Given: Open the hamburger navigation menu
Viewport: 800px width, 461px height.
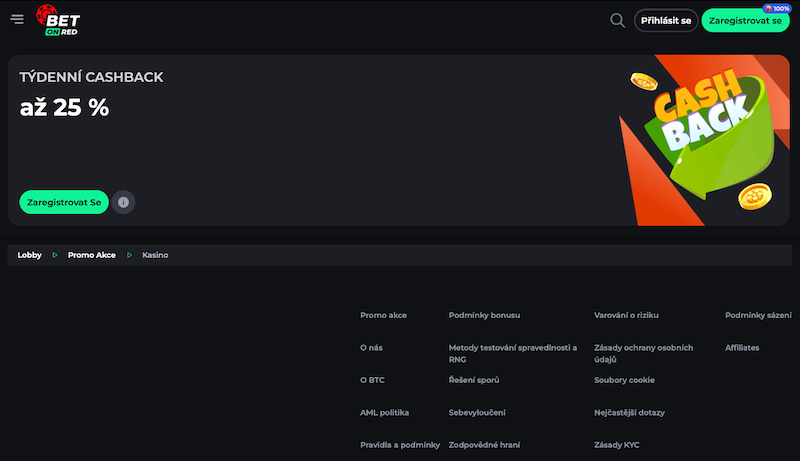Looking at the screenshot, I should point(17,20).
